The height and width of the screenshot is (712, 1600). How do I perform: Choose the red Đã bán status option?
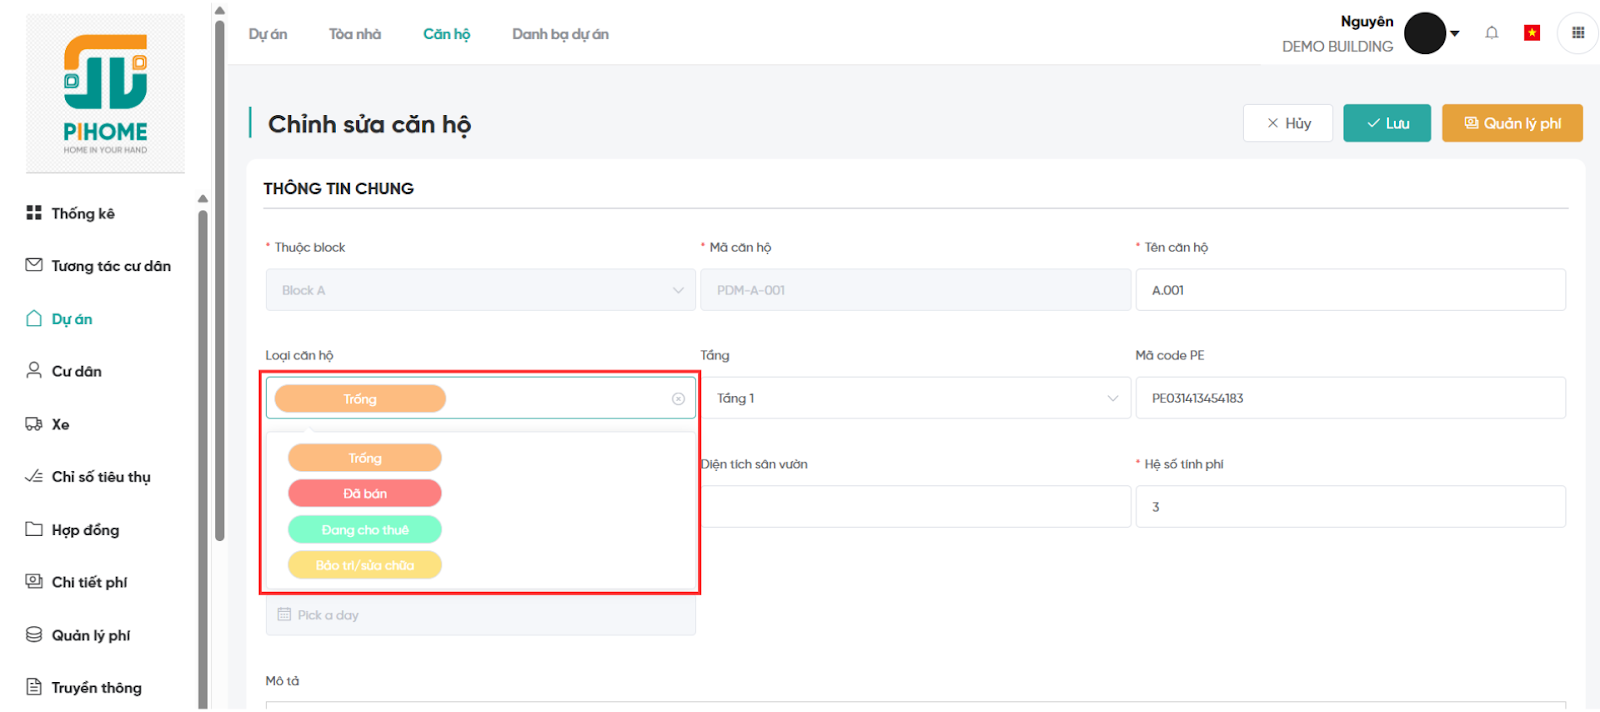365,494
